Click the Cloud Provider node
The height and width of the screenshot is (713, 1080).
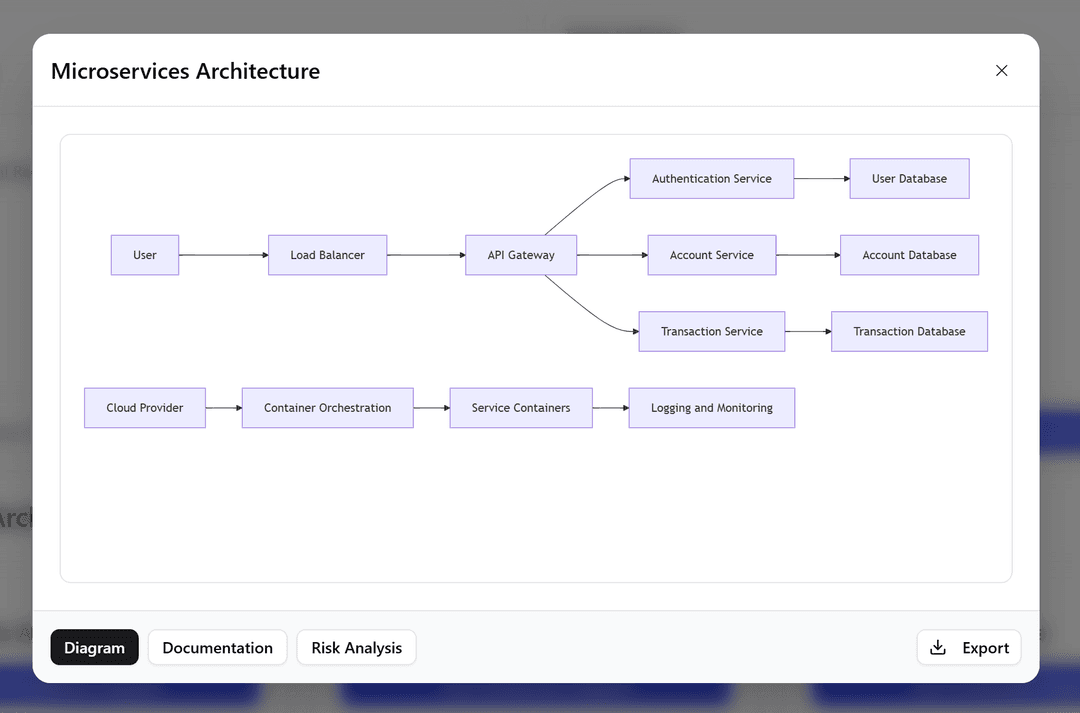(x=144, y=408)
